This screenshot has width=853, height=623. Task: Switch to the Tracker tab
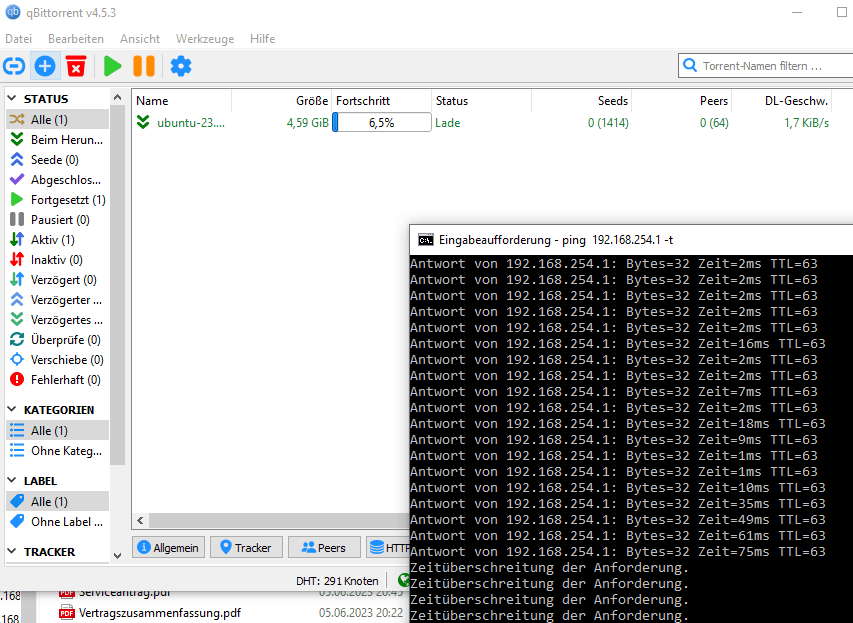tap(244, 548)
